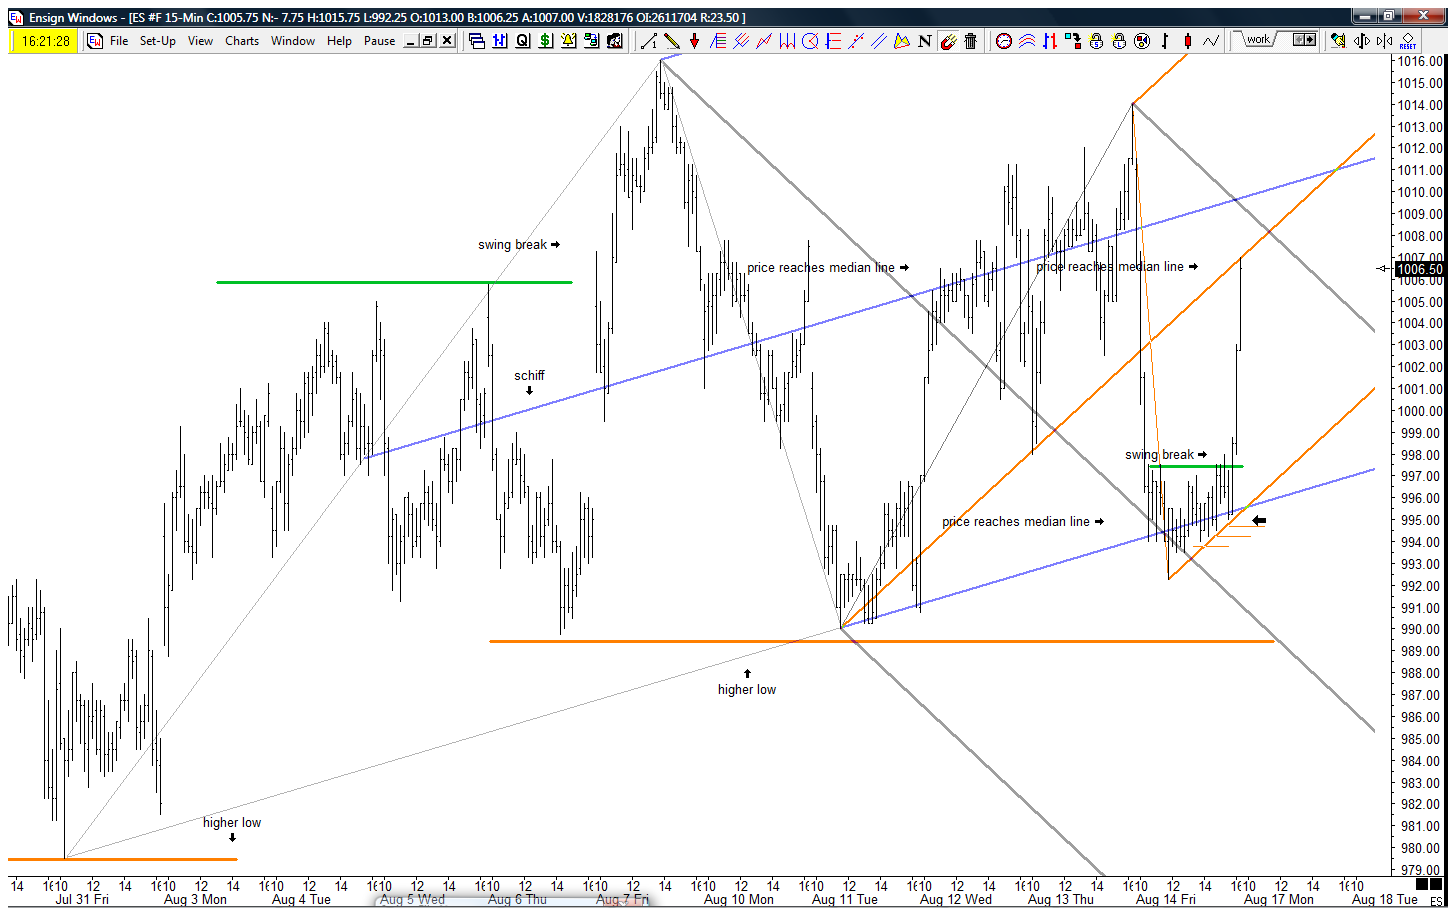The height and width of the screenshot is (914, 1456).
Task: Open the File menu
Action: click(x=119, y=41)
